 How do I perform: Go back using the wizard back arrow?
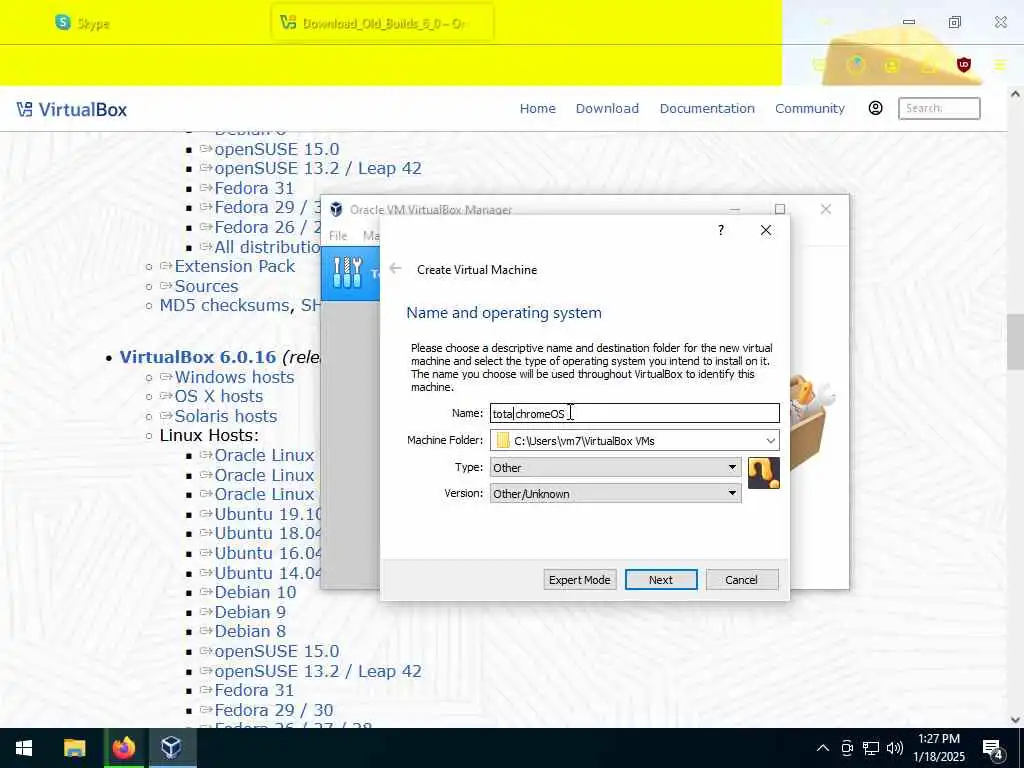395,269
